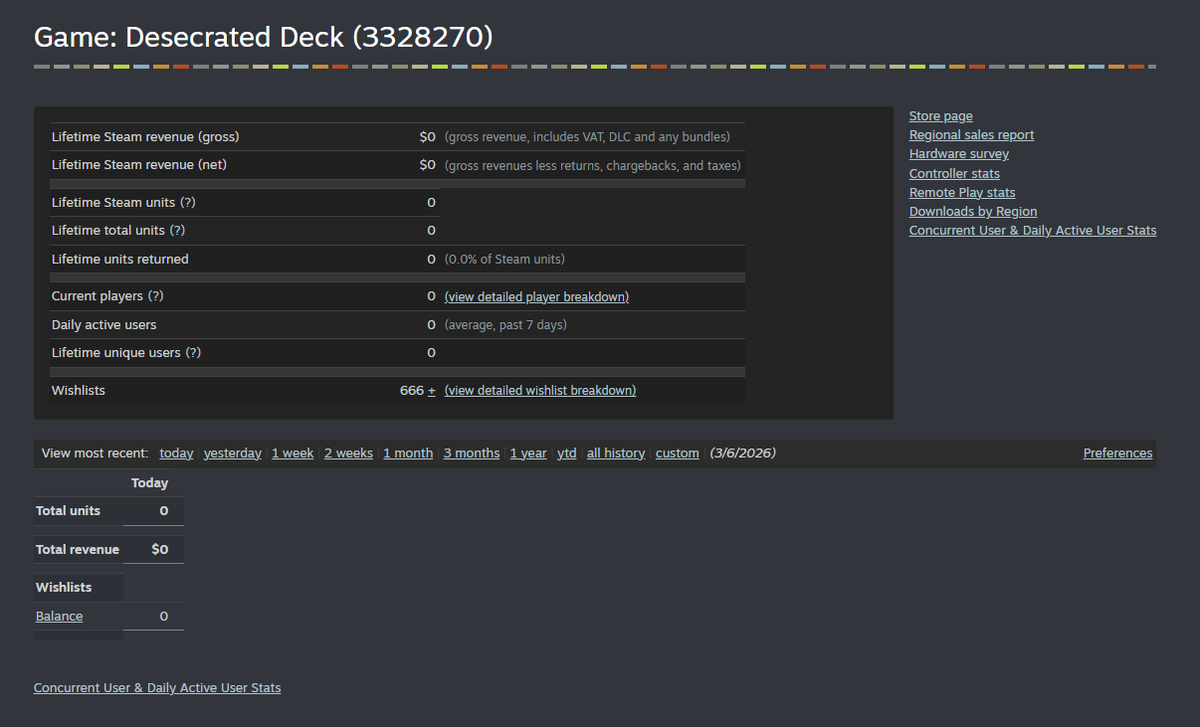The image size is (1200, 727).
Task: Click view detailed player breakdown
Action: 537,297
